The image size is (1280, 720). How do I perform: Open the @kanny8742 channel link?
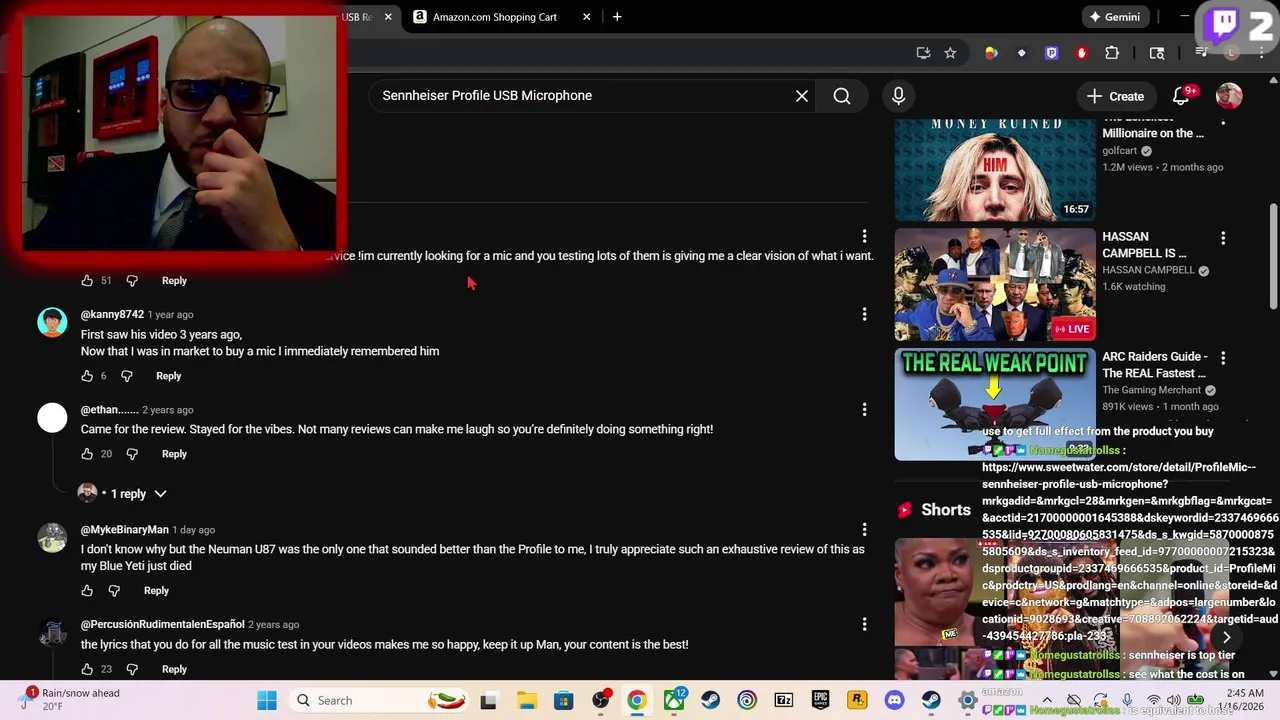point(112,314)
